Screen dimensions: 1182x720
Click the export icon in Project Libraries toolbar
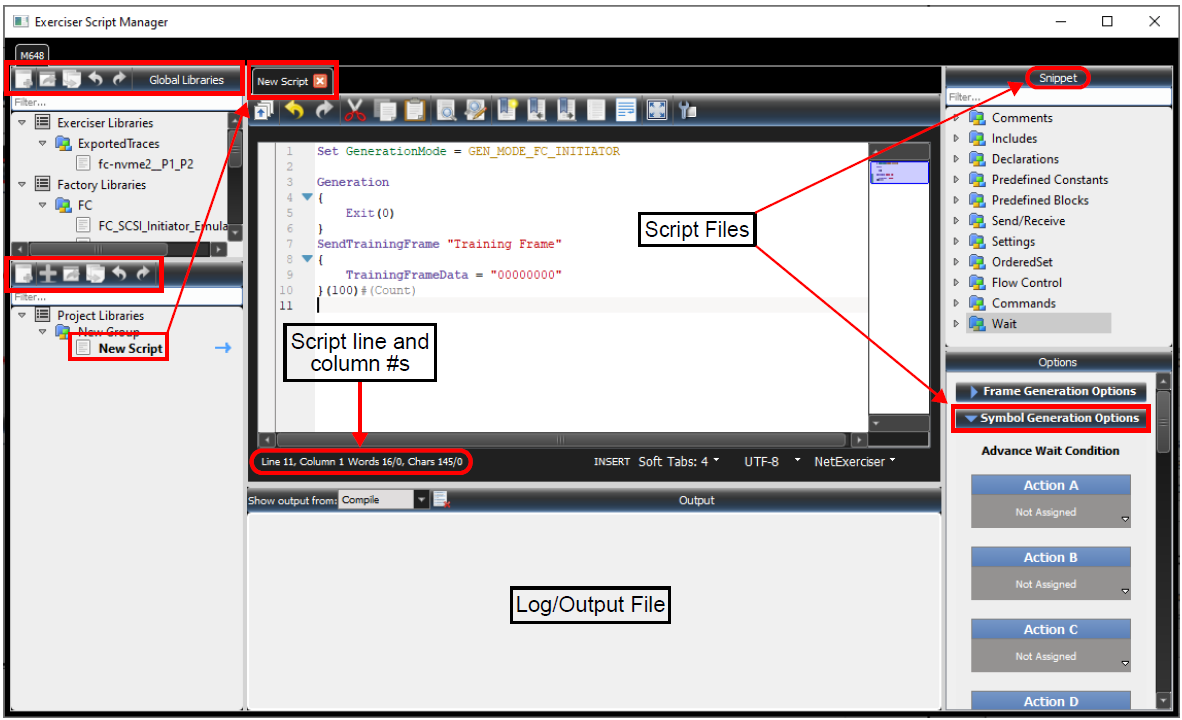[72, 274]
